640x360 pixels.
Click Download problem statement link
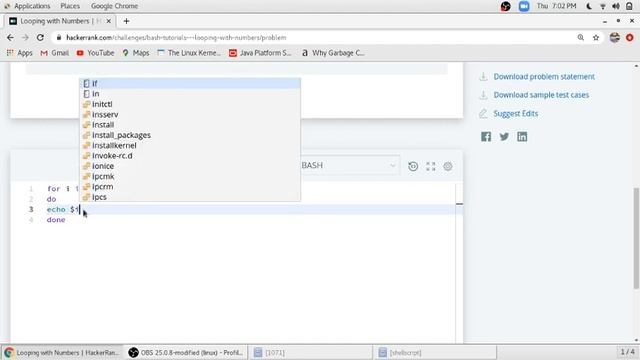[544, 77]
